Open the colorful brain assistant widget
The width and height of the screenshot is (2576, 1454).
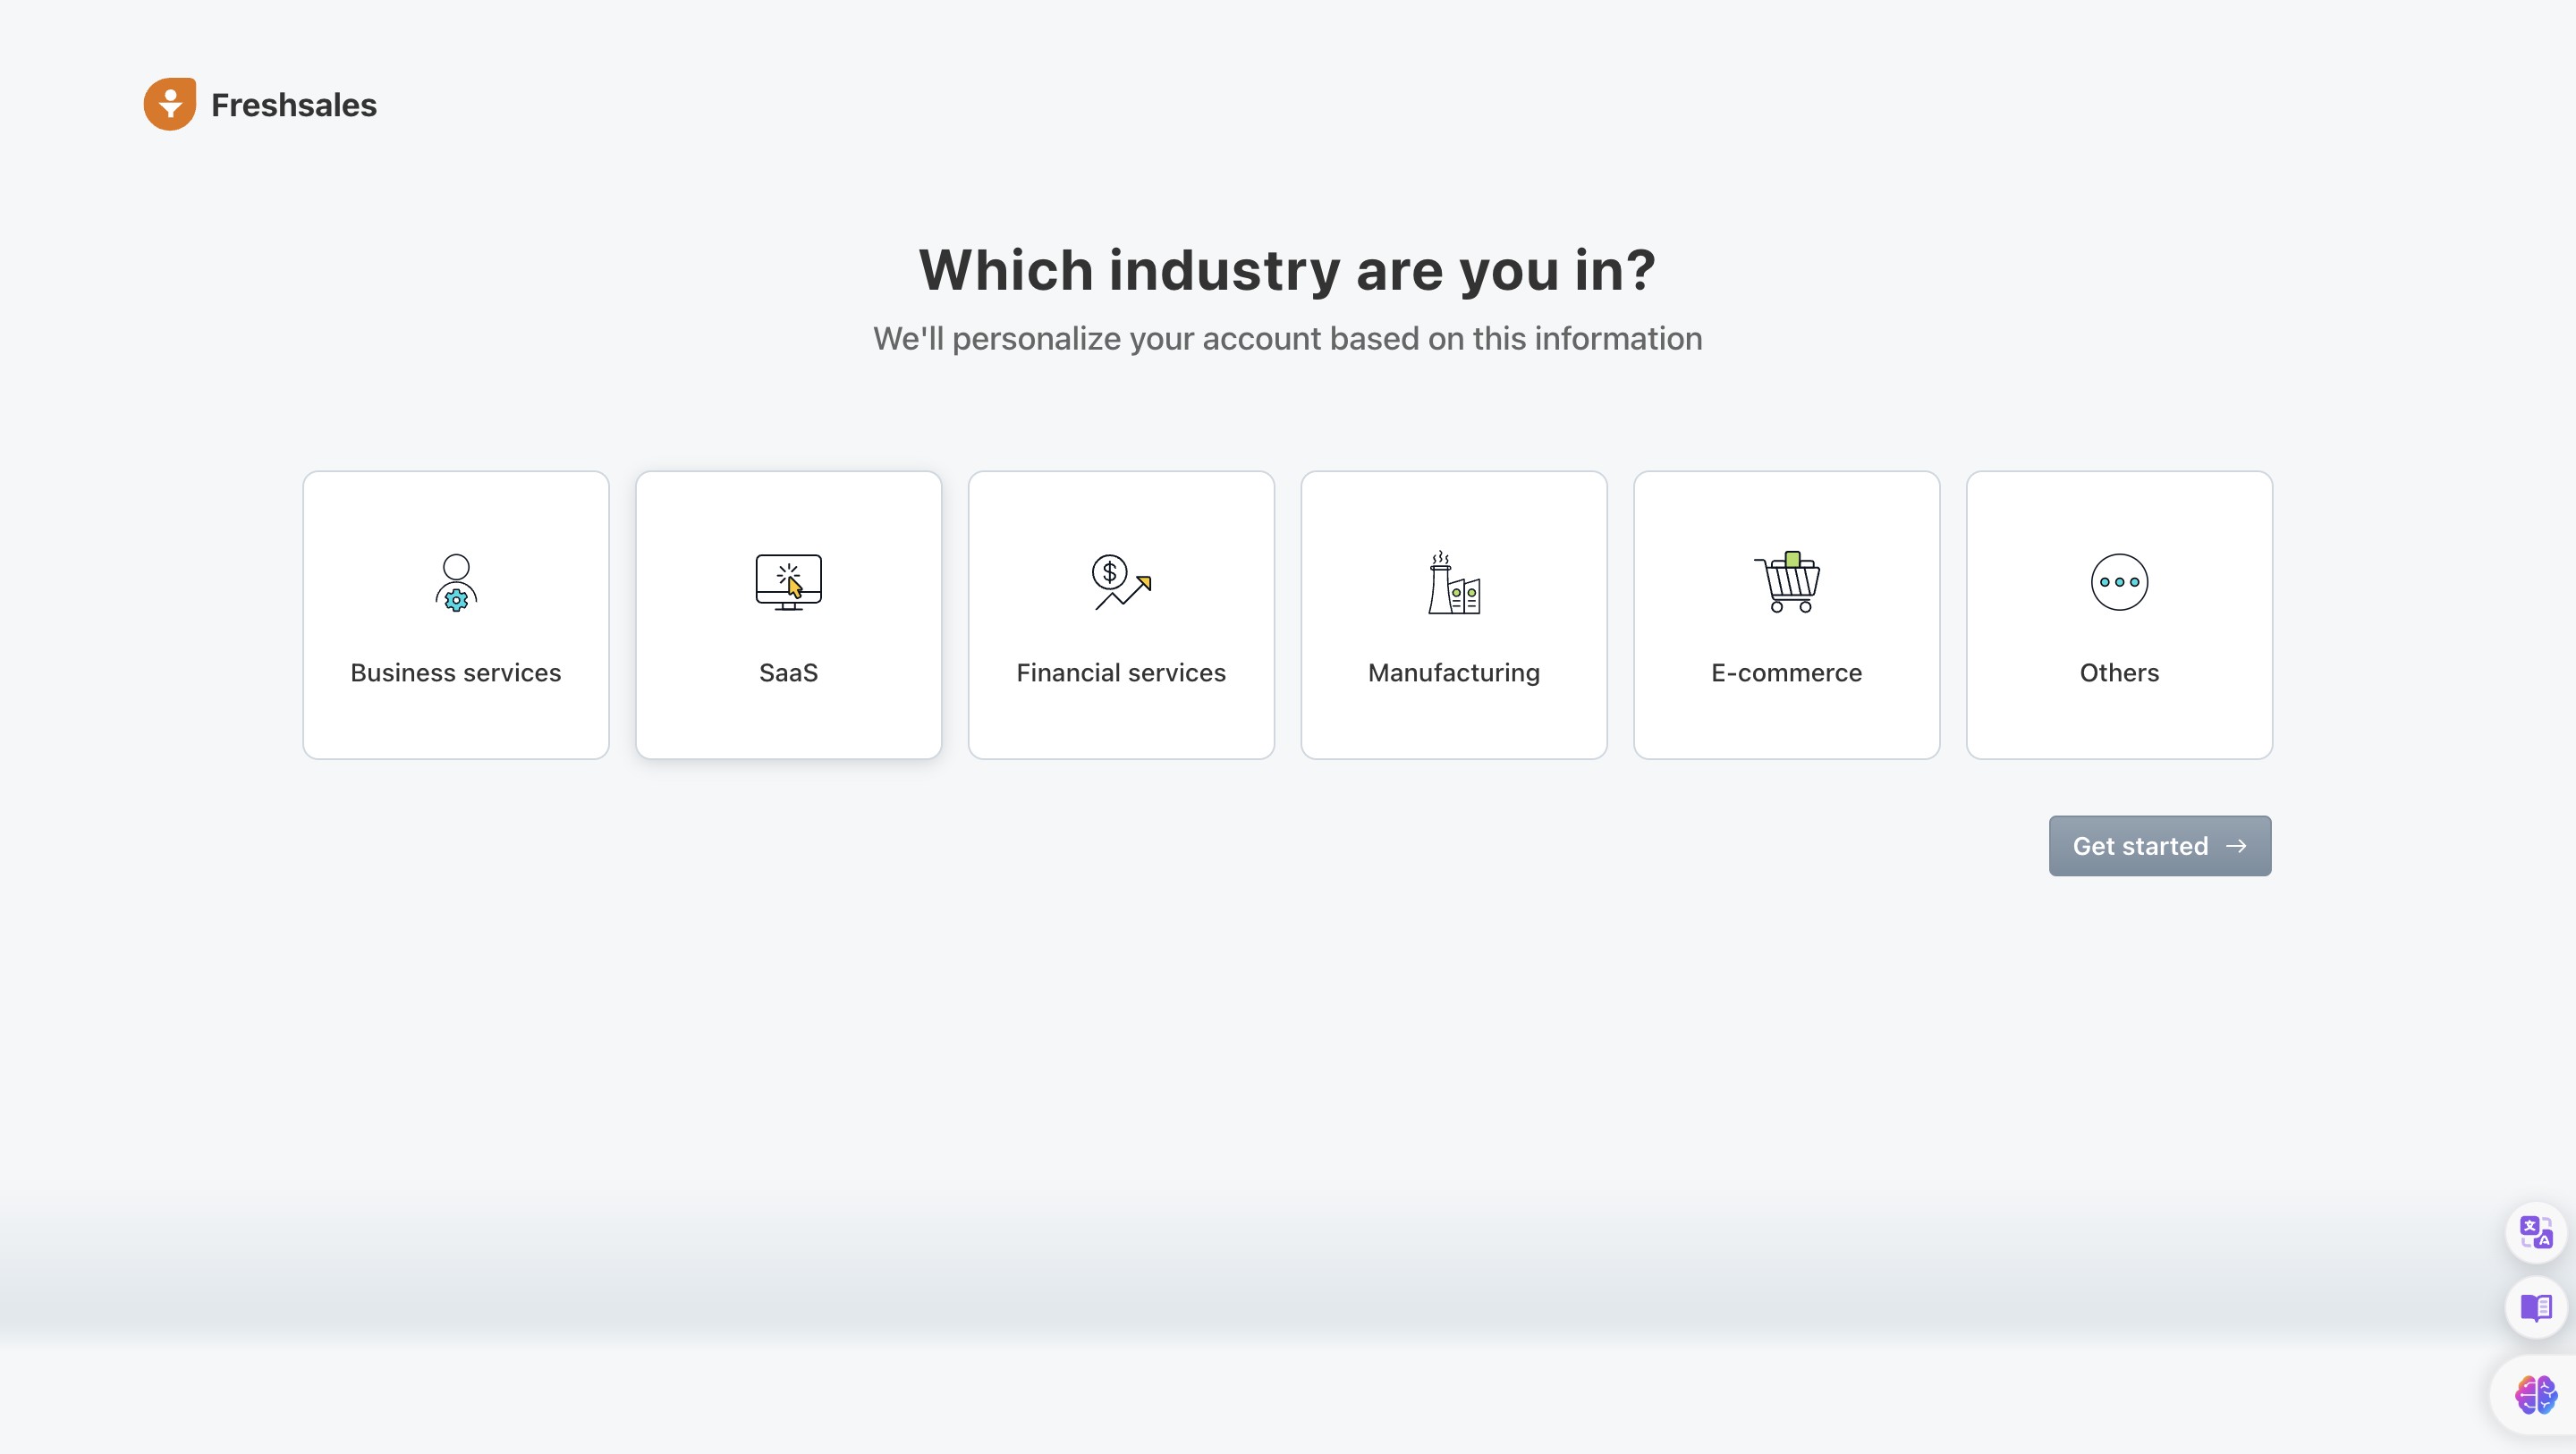coord(2535,1394)
